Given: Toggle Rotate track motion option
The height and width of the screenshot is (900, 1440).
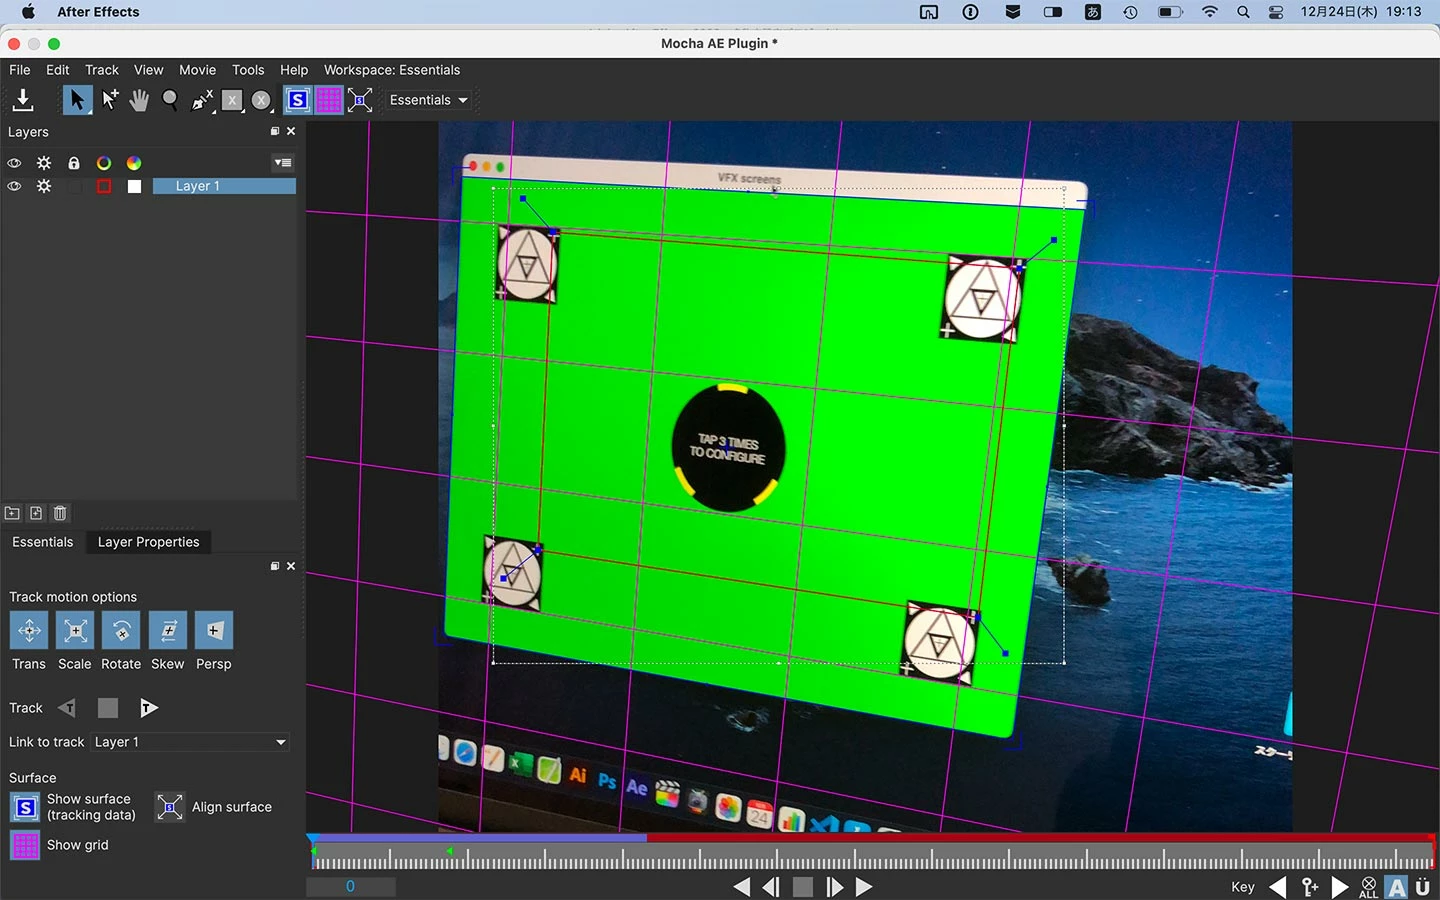Looking at the screenshot, I should (x=121, y=631).
